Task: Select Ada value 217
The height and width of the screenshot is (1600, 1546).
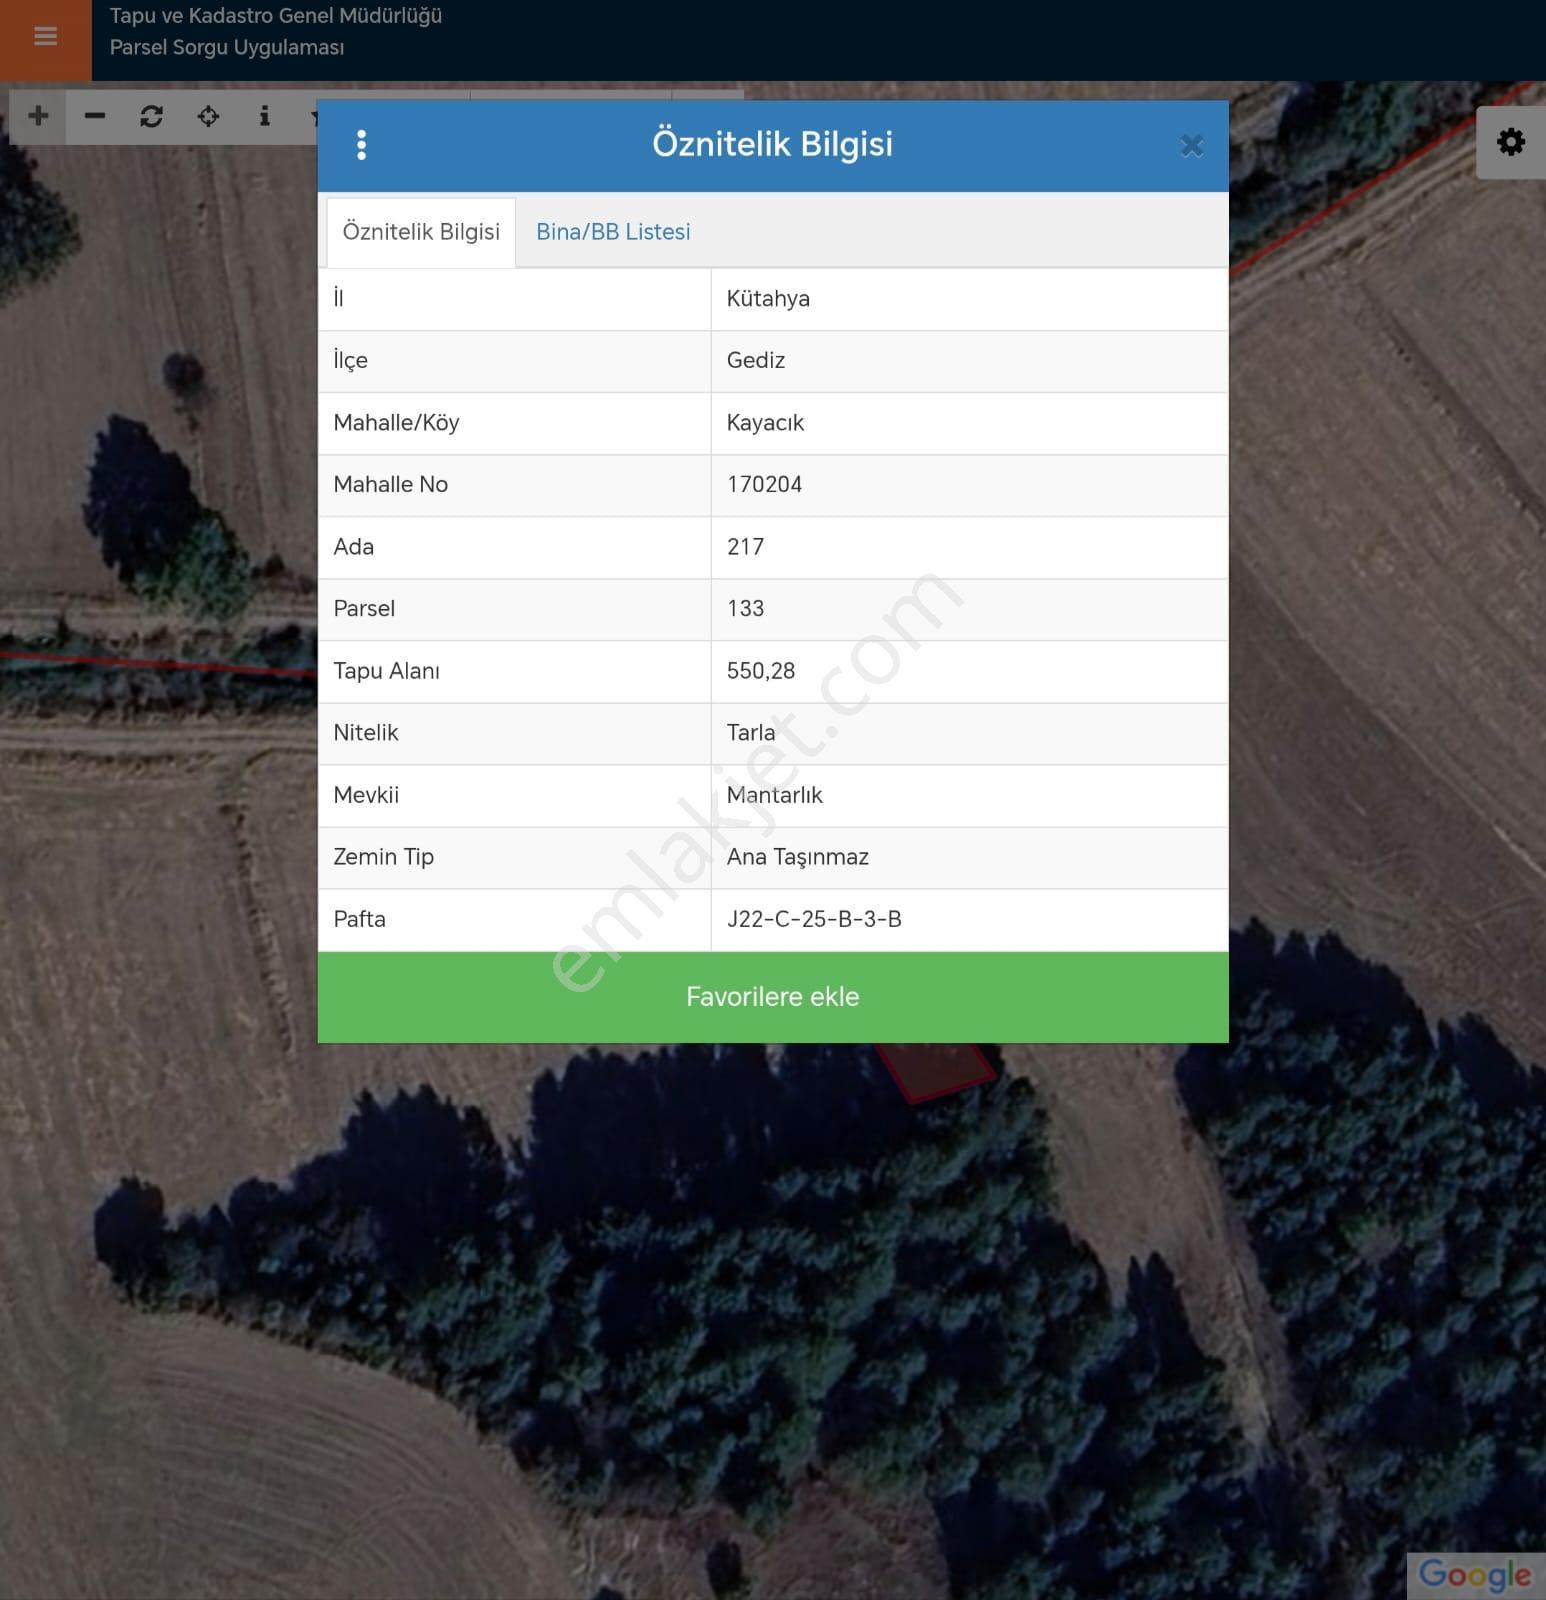Action: (x=745, y=547)
